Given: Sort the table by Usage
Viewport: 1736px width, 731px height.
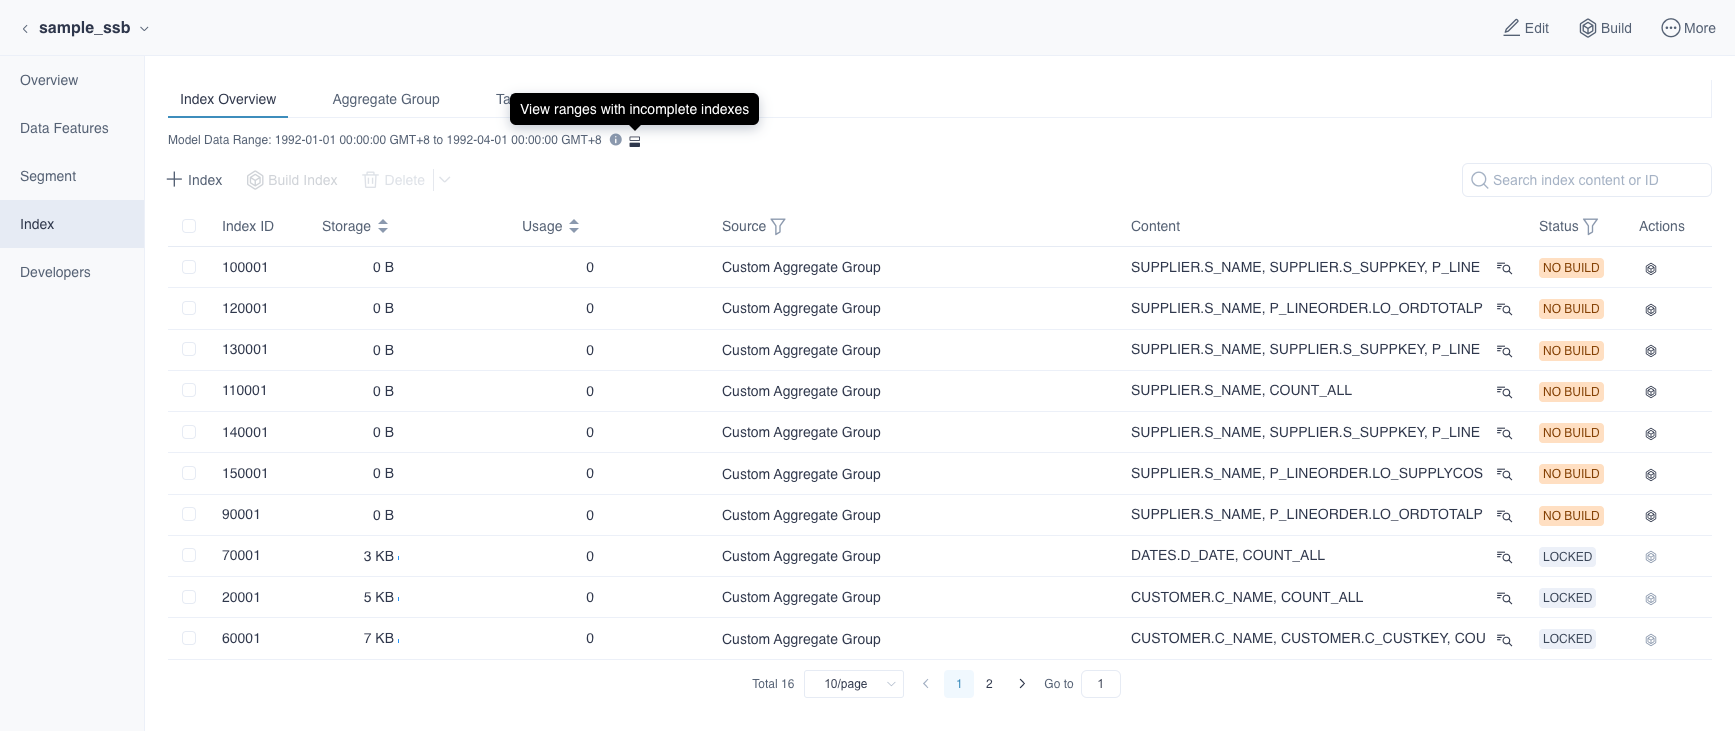Looking at the screenshot, I should 574,227.
